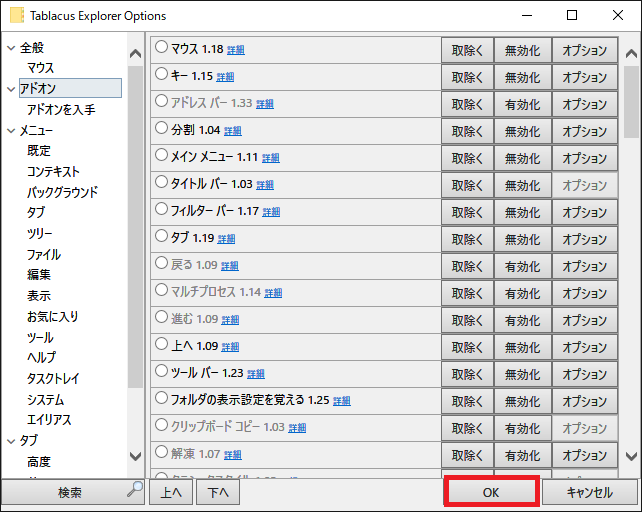Screen dimensions: 642x512
Task: Open the お気に入り tree item
Action: pyautogui.click(x=52, y=317)
